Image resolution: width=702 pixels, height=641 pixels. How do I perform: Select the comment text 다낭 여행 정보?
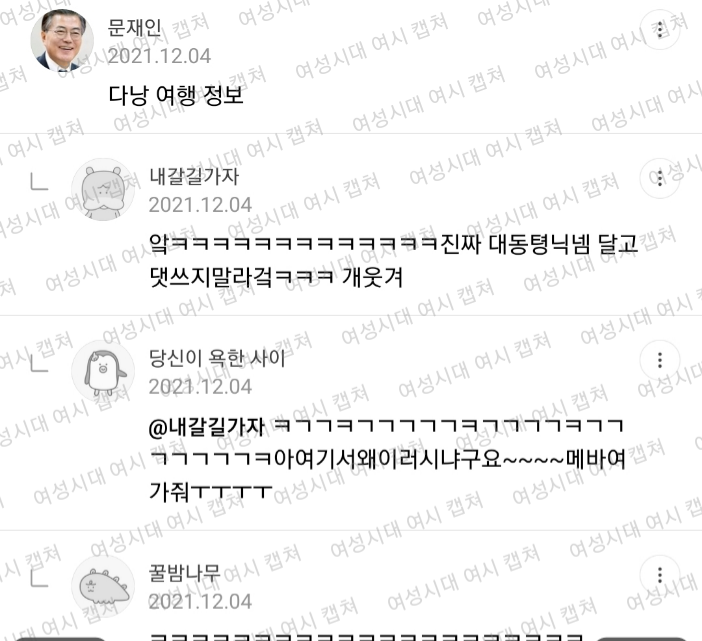(176, 95)
